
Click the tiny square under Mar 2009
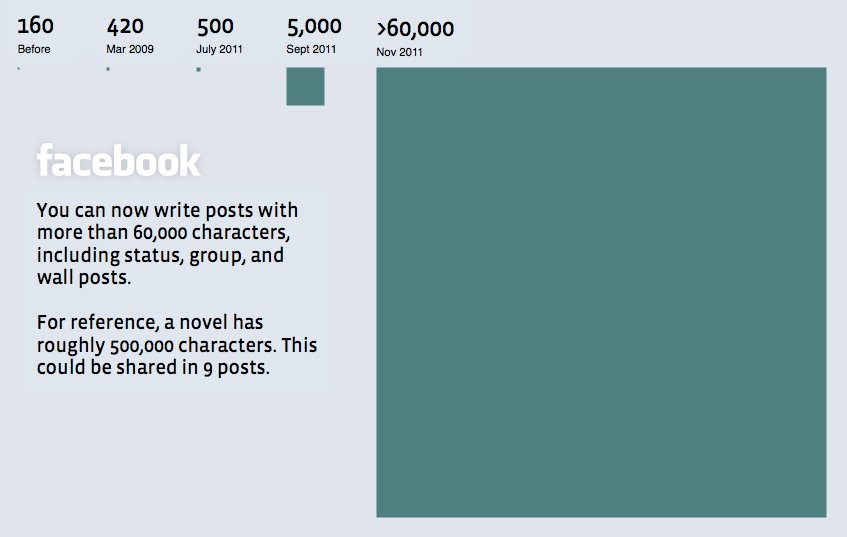(108, 69)
